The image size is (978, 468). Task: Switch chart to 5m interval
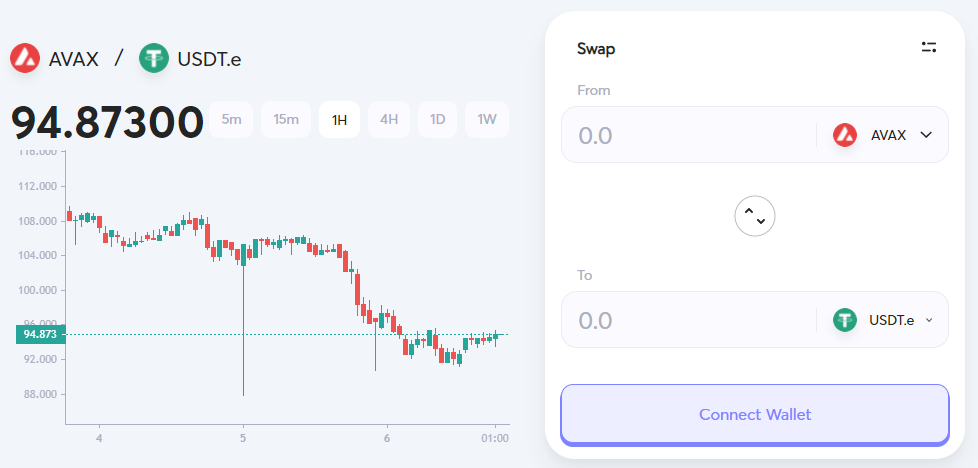231,120
